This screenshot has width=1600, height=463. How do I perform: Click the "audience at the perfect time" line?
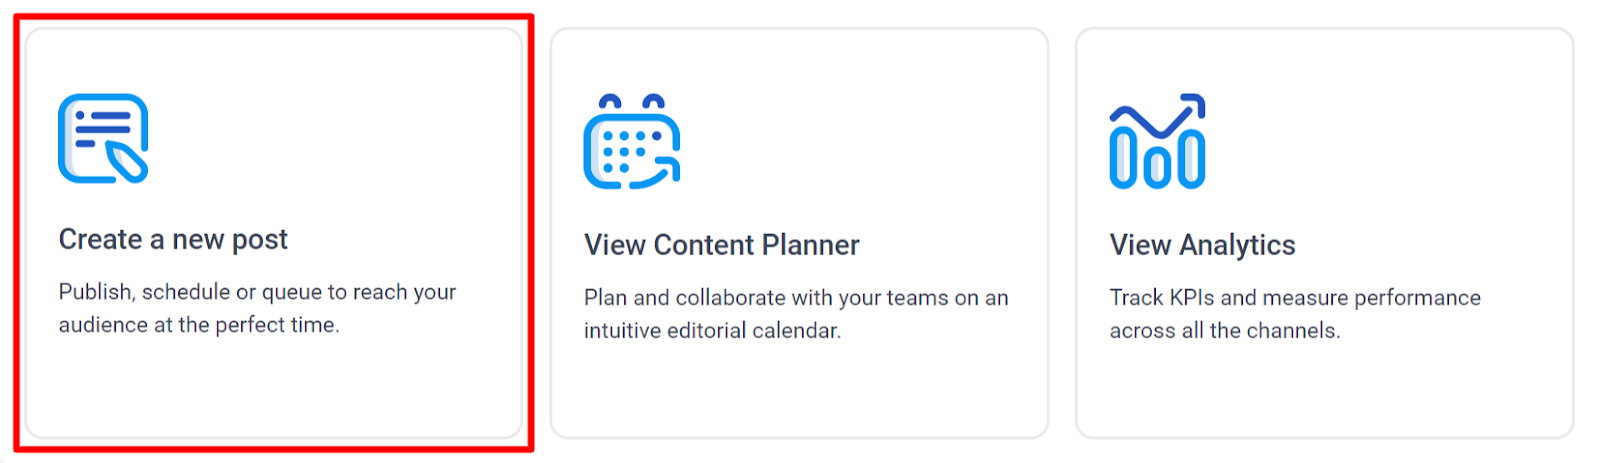pyautogui.click(x=199, y=325)
